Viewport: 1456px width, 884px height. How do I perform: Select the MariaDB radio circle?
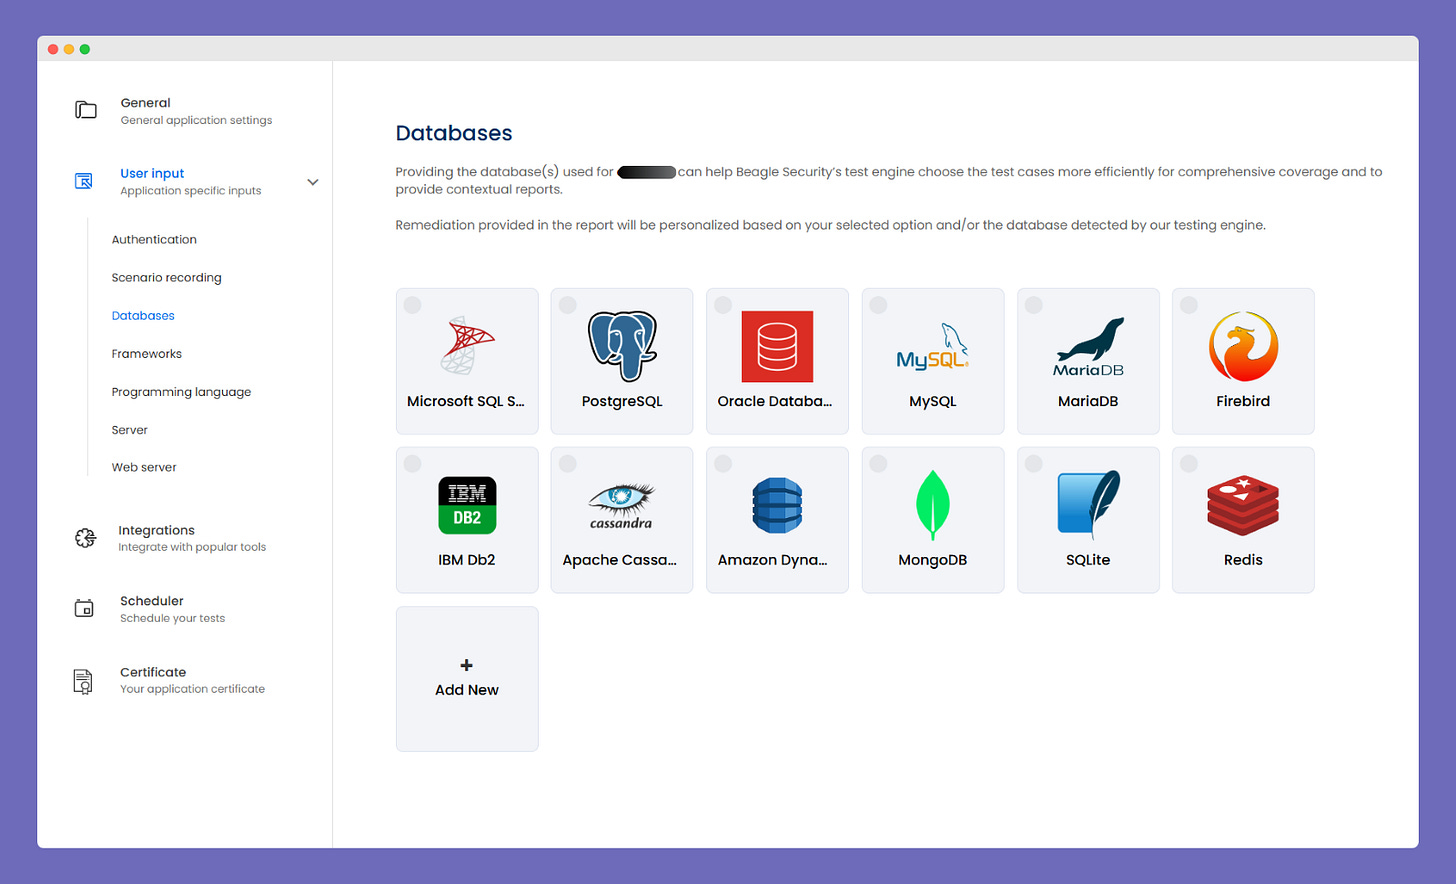point(1034,305)
